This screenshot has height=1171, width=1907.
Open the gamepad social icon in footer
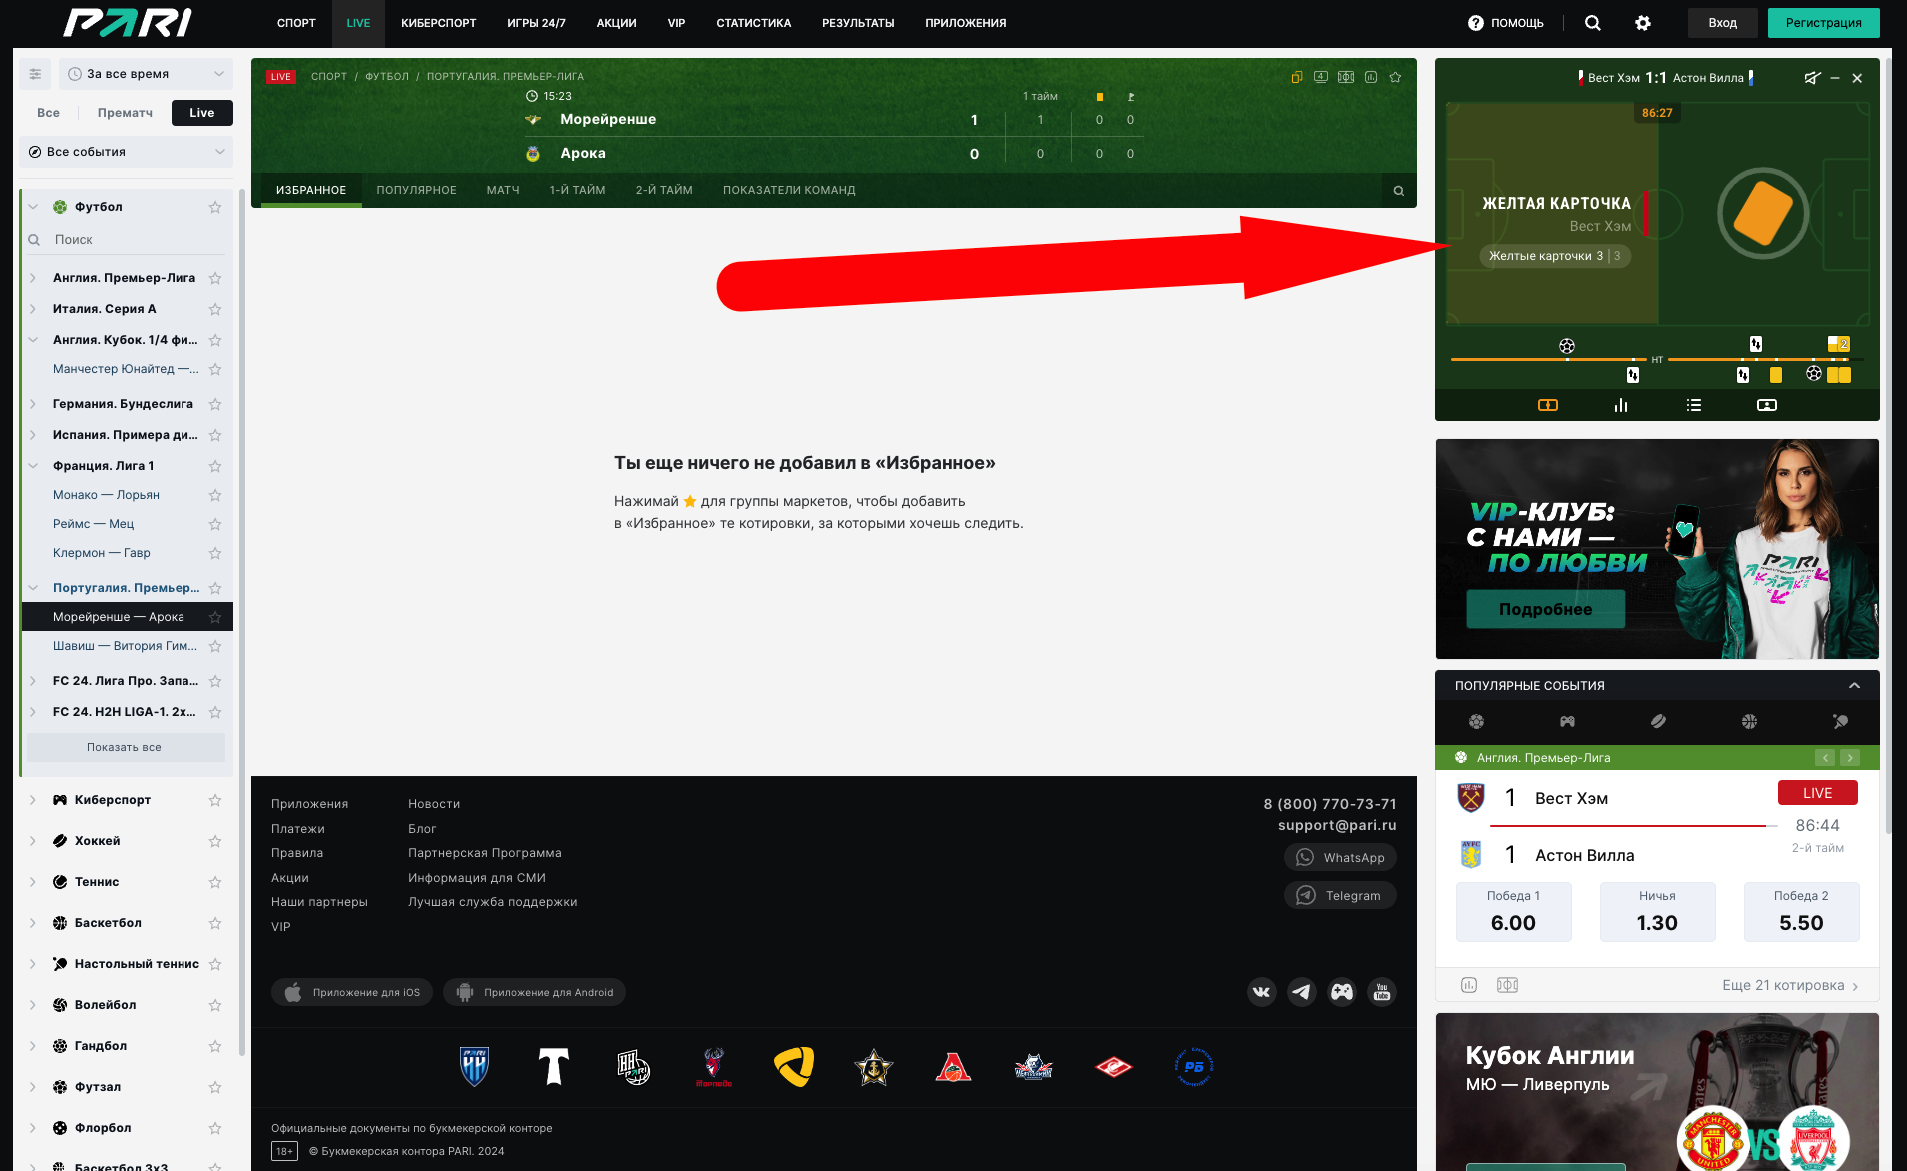[1342, 992]
